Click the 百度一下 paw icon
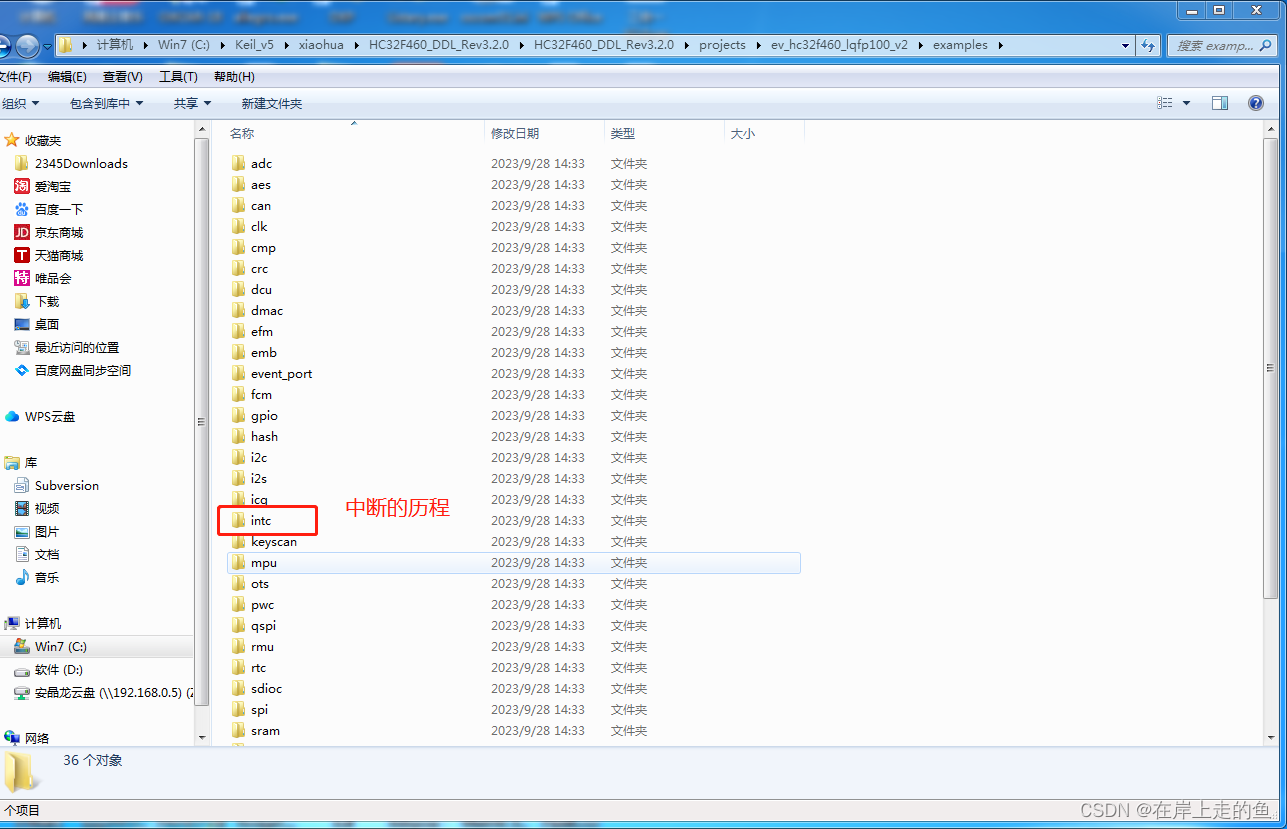 click(x=22, y=209)
